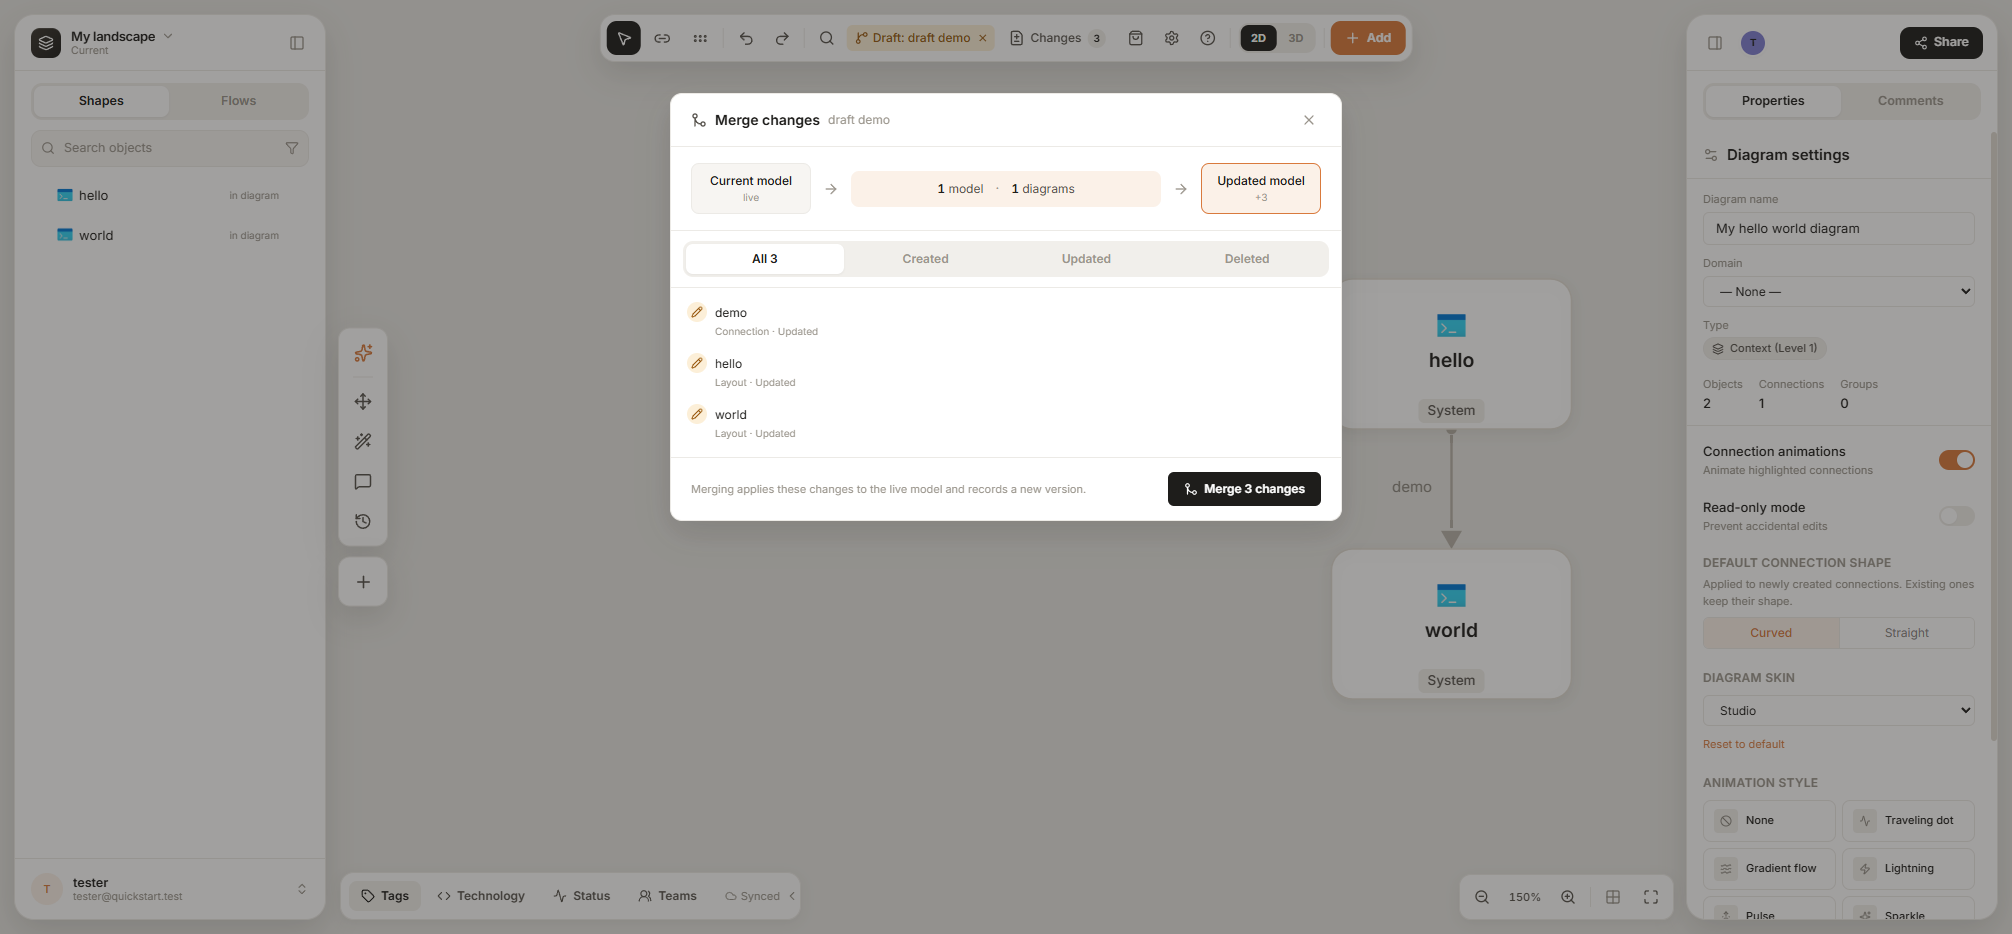The width and height of the screenshot is (2012, 934).
Task: Redo the last action
Action: [782, 38]
